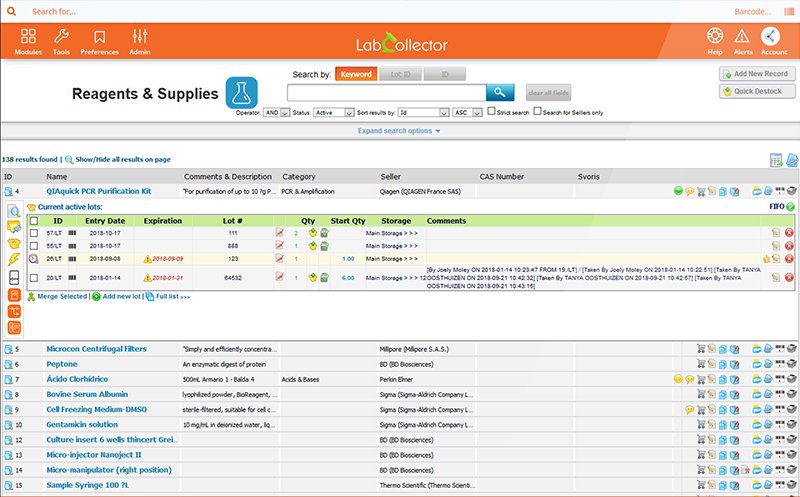Viewport: 800px width, 497px height.
Task: Select the Lot ID search tab
Action: 401,74
